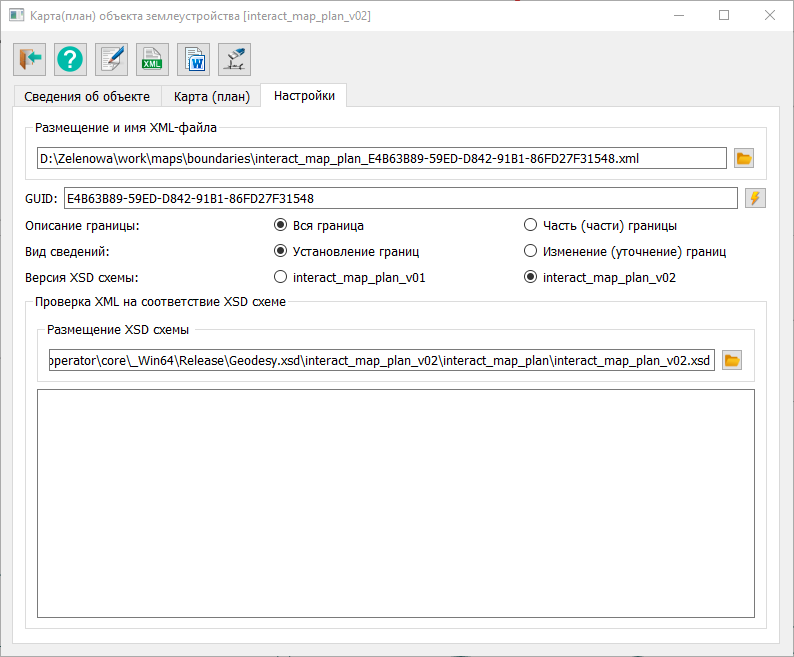Choose 'Изменение (уточнение) границ' option
The width and height of the screenshot is (794, 657).
[531, 252]
